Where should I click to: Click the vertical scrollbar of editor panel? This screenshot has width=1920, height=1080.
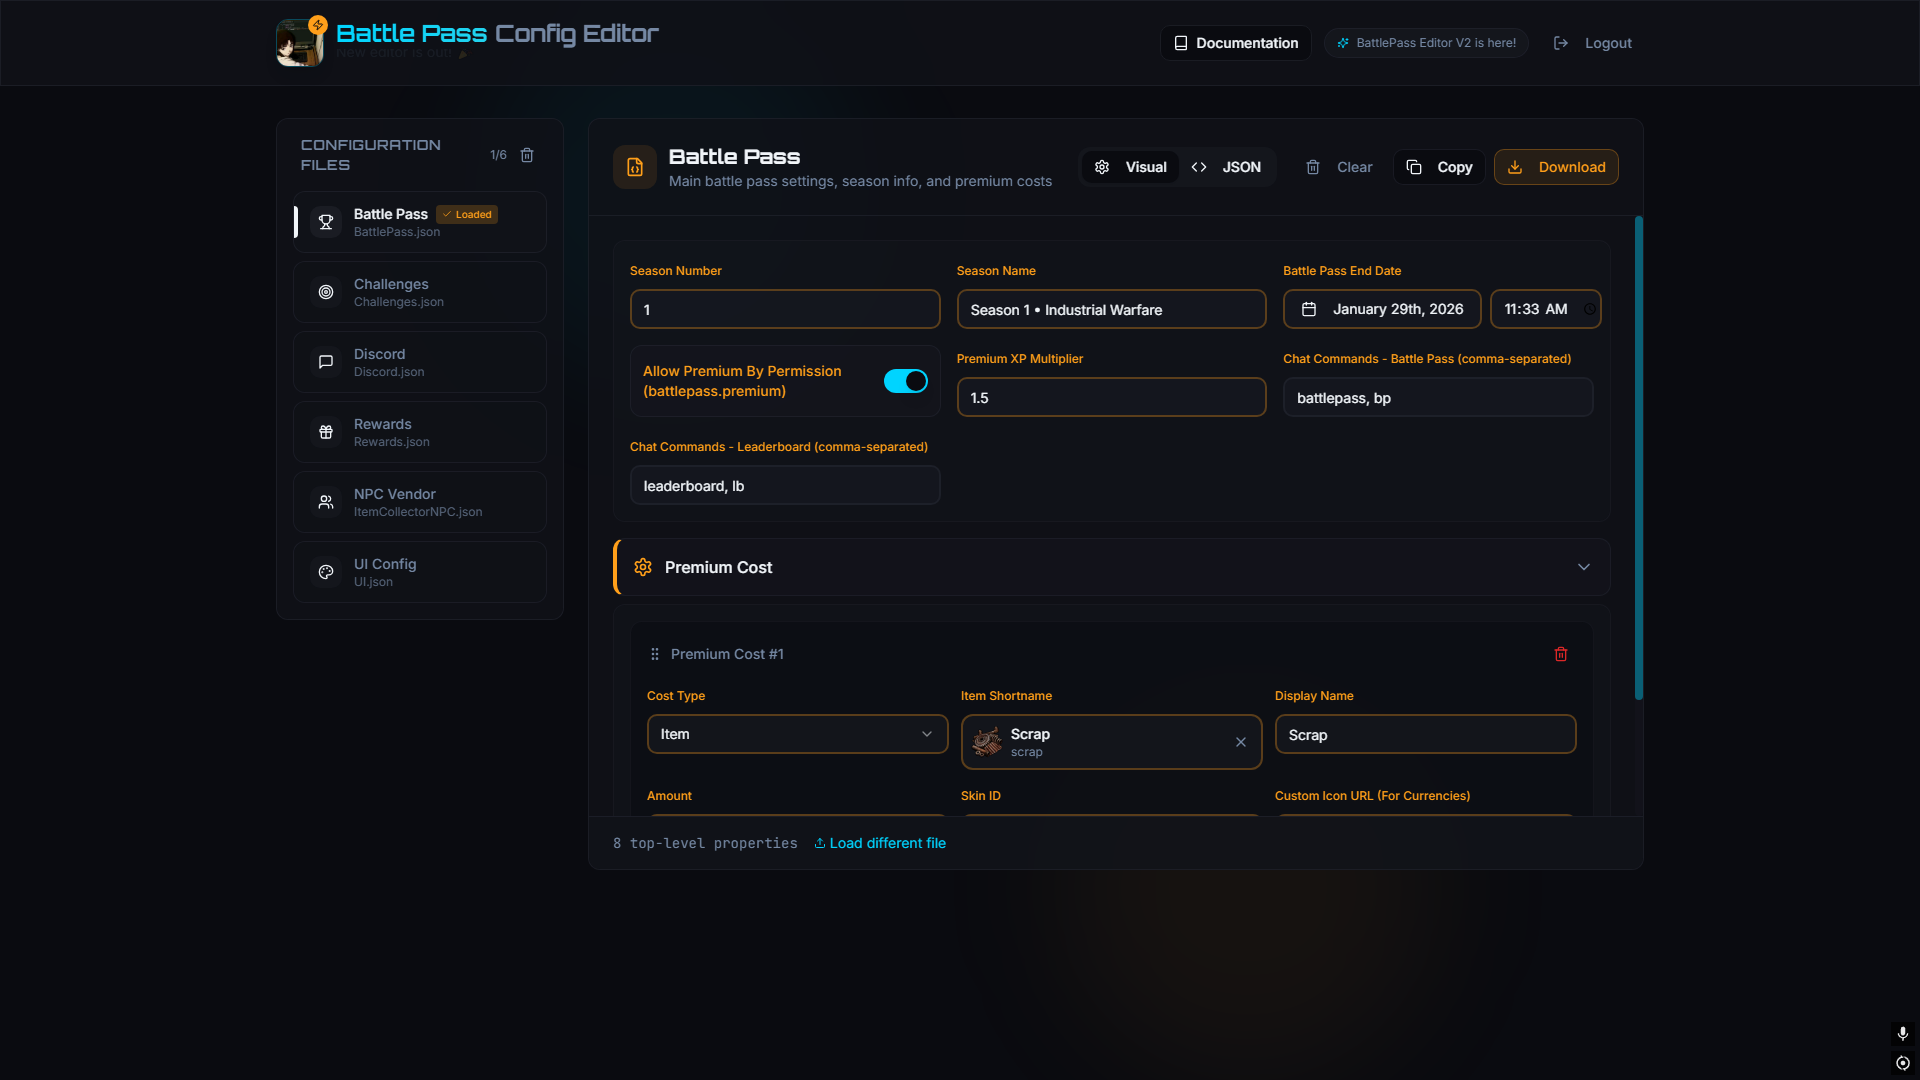tap(1638, 457)
